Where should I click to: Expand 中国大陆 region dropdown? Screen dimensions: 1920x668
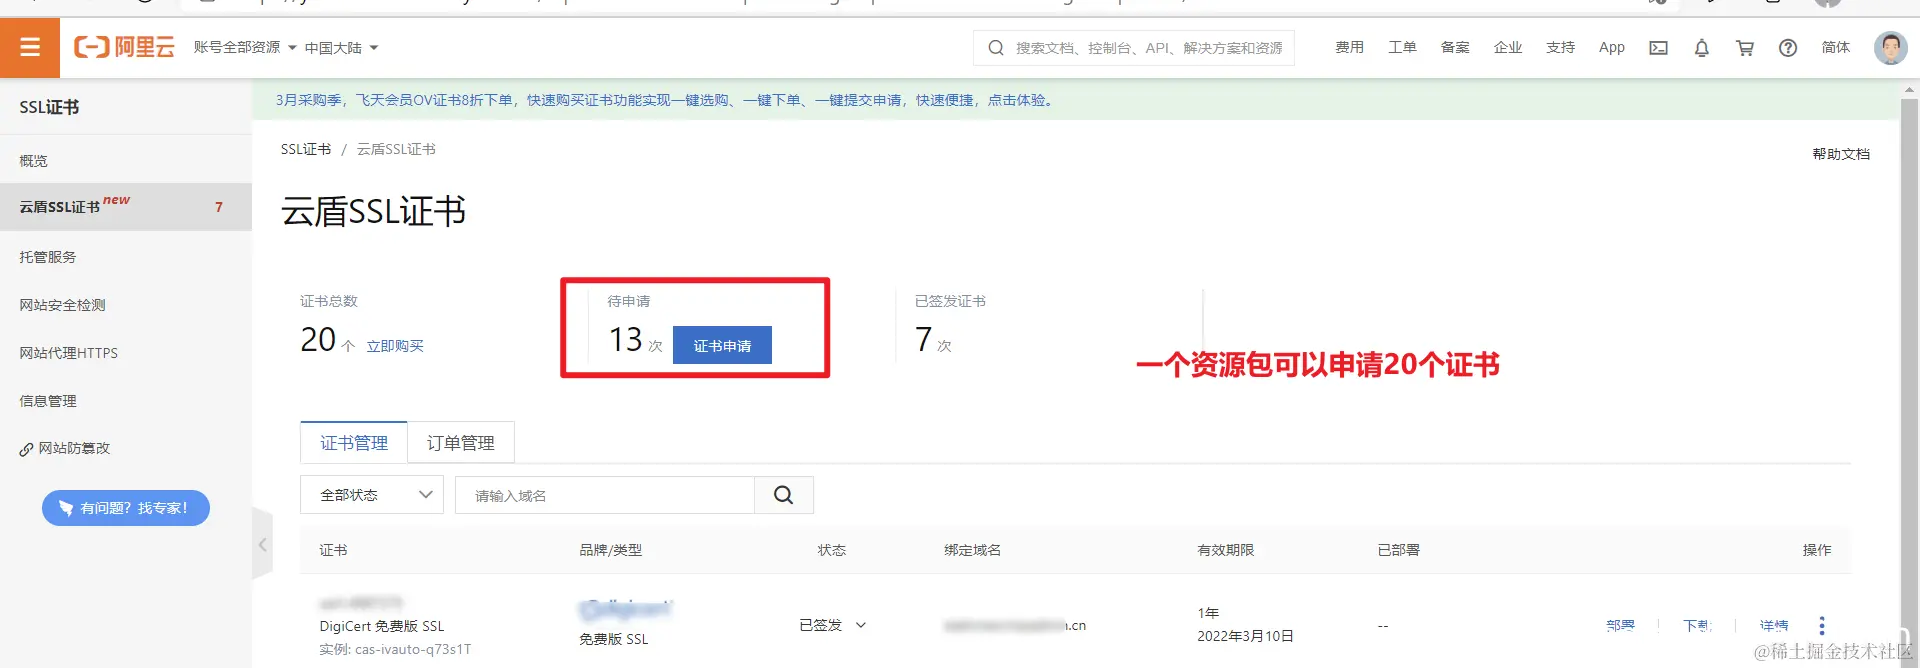click(342, 48)
